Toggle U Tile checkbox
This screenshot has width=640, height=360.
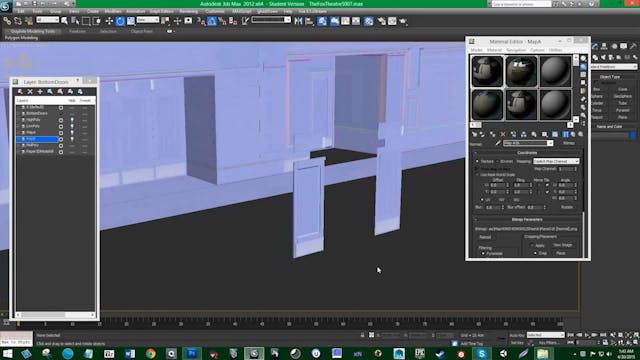pyautogui.click(x=547, y=185)
